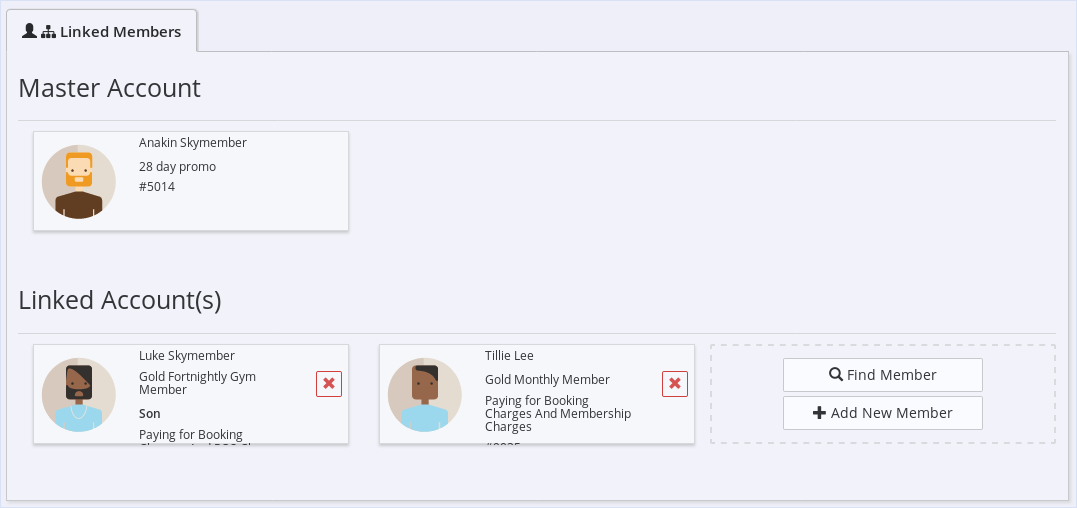Click Luke Skymember's avatar picture
This screenshot has width=1077, height=508.
[79, 395]
